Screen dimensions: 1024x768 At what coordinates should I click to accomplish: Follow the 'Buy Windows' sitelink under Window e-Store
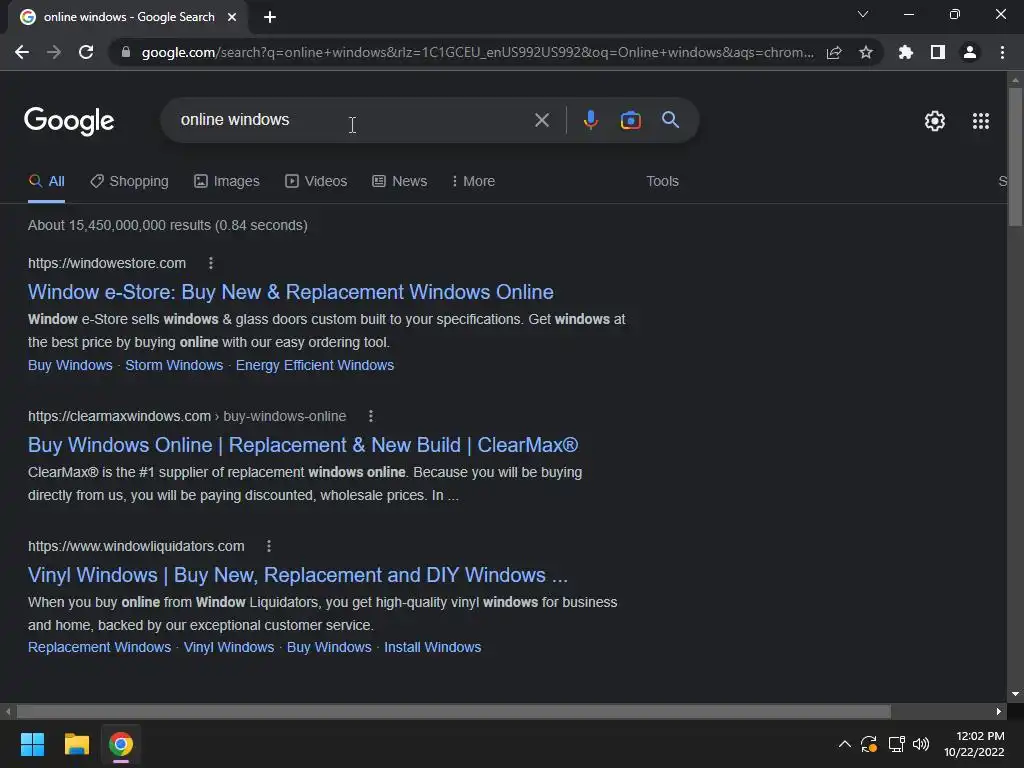[70, 365]
